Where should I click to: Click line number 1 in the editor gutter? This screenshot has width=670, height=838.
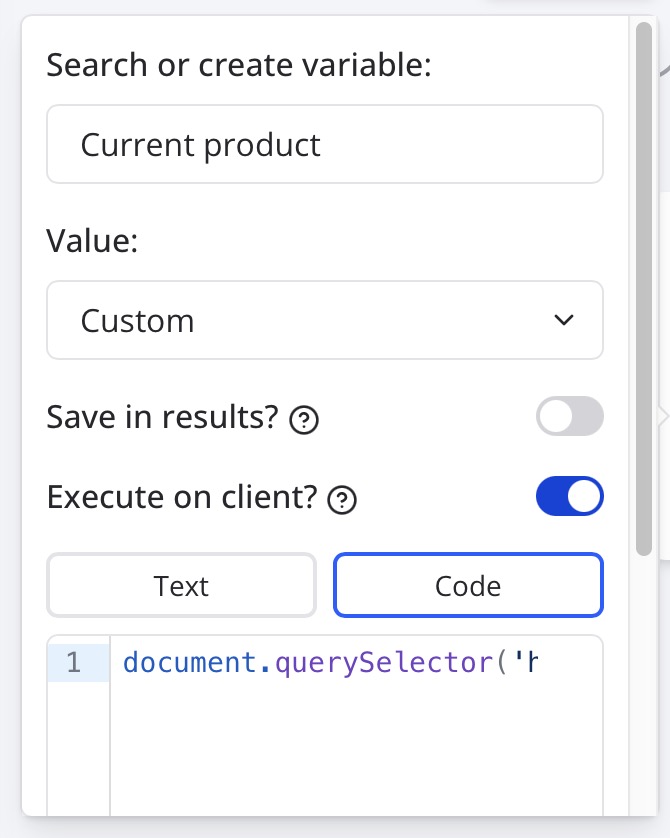pyautogui.click(x=73, y=662)
